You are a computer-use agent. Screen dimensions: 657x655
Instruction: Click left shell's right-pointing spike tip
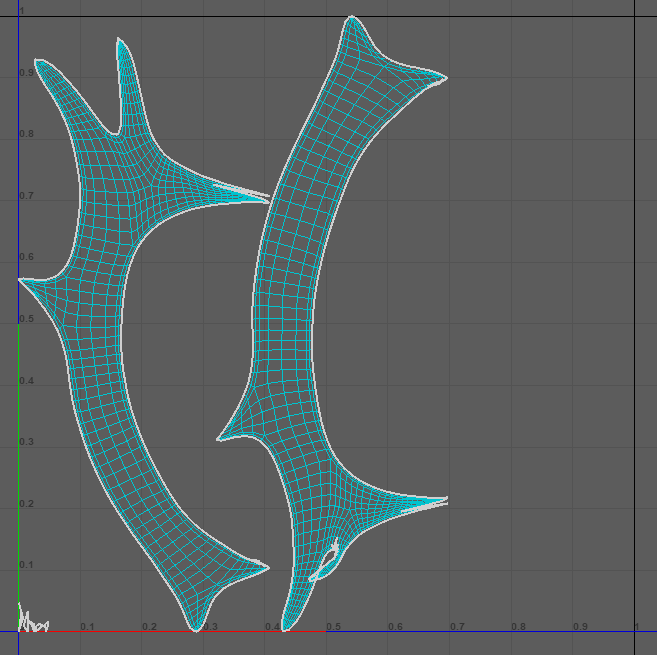click(268, 197)
